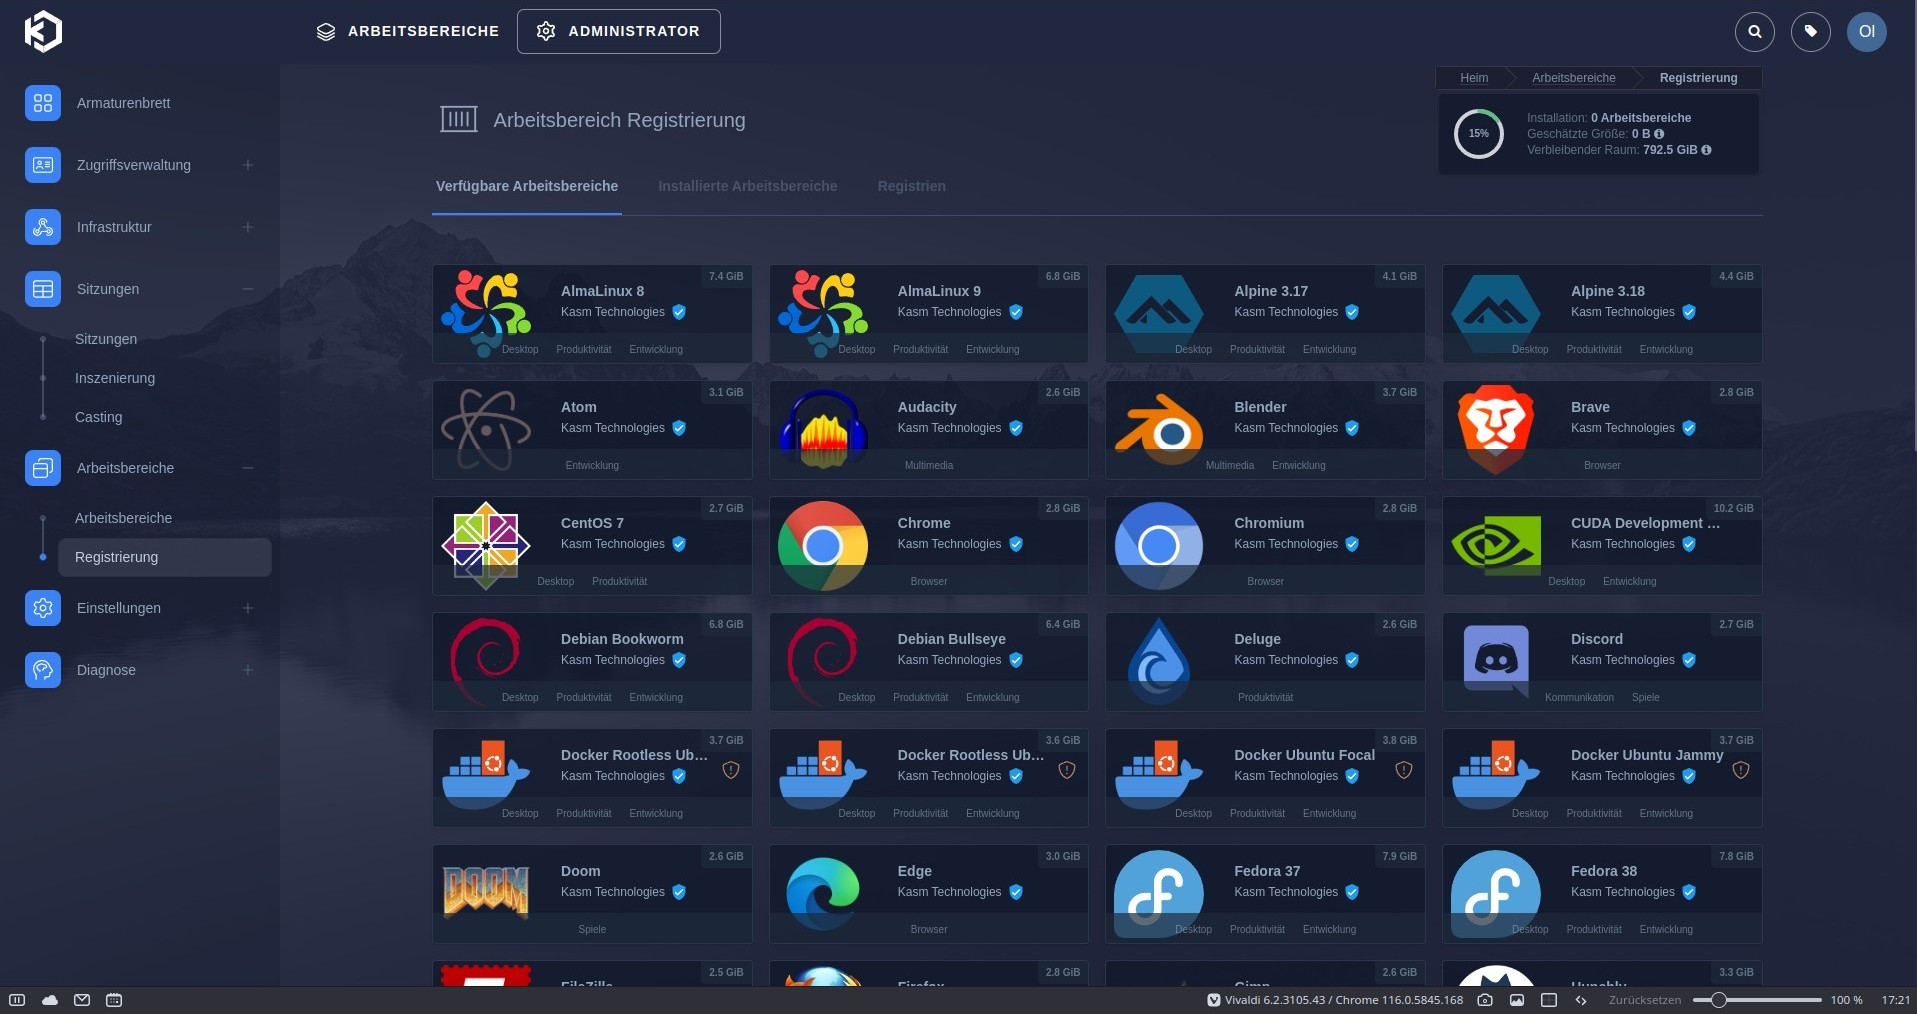Click the Geschätzte Größe info icon
The height and width of the screenshot is (1014, 1917).
pos(1659,134)
